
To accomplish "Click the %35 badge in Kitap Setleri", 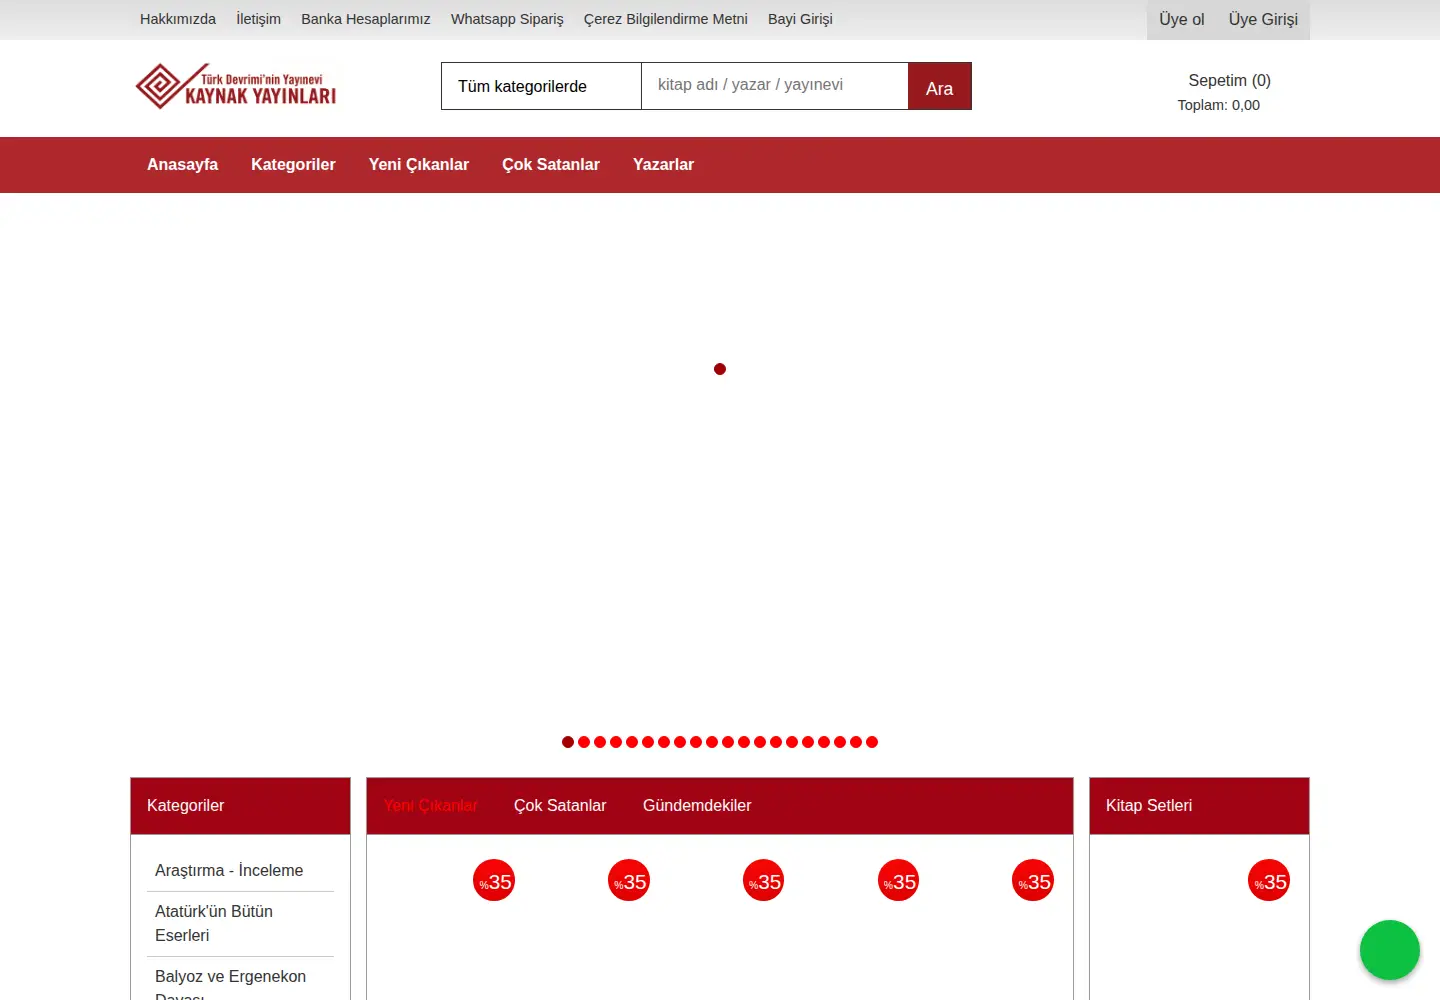I will pos(1269,881).
